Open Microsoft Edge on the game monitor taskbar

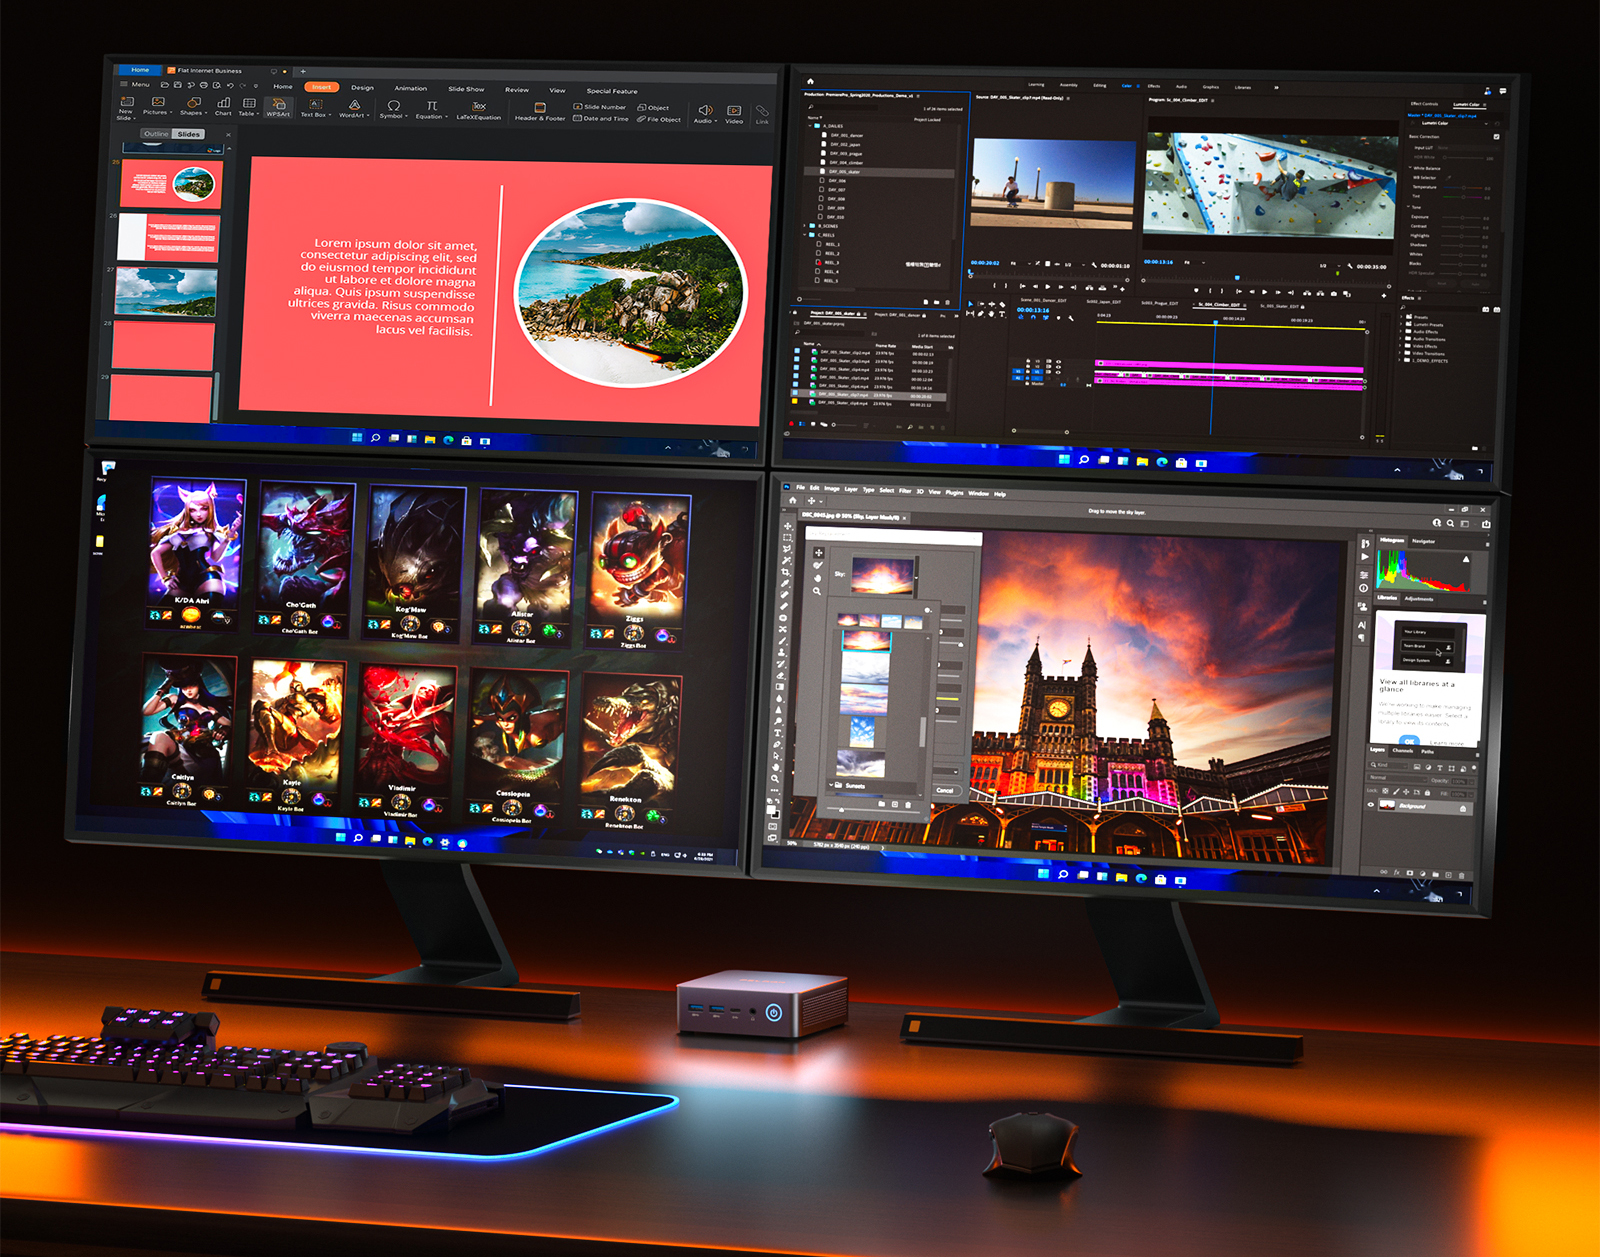click(428, 841)
